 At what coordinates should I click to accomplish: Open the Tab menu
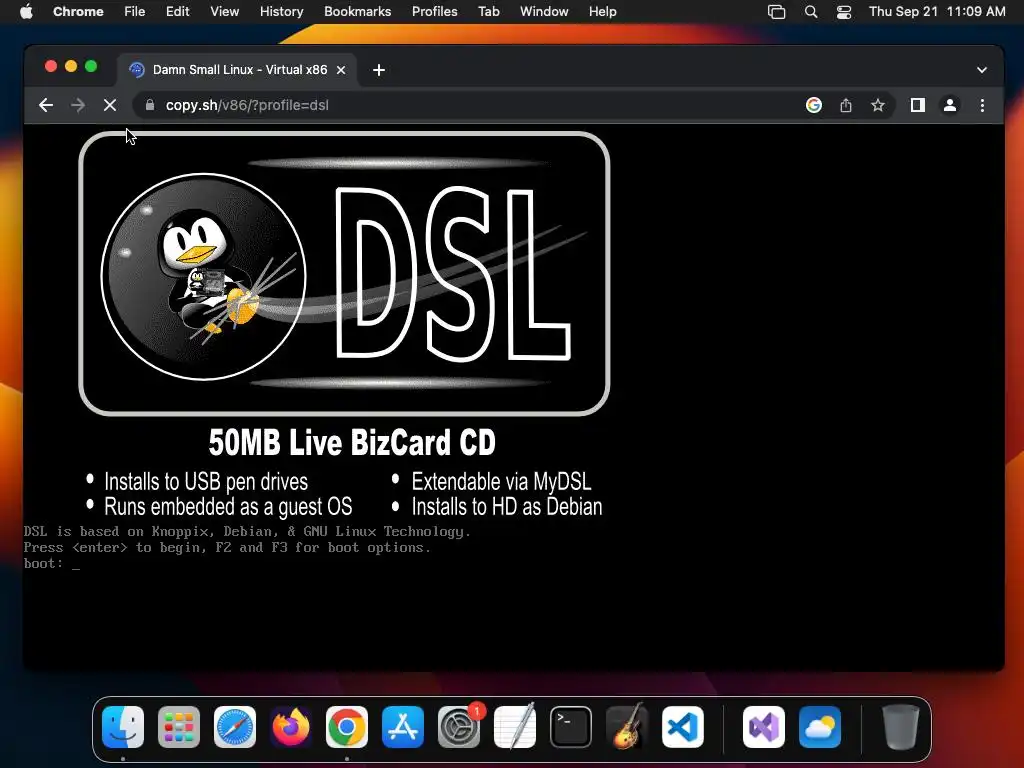488,11
